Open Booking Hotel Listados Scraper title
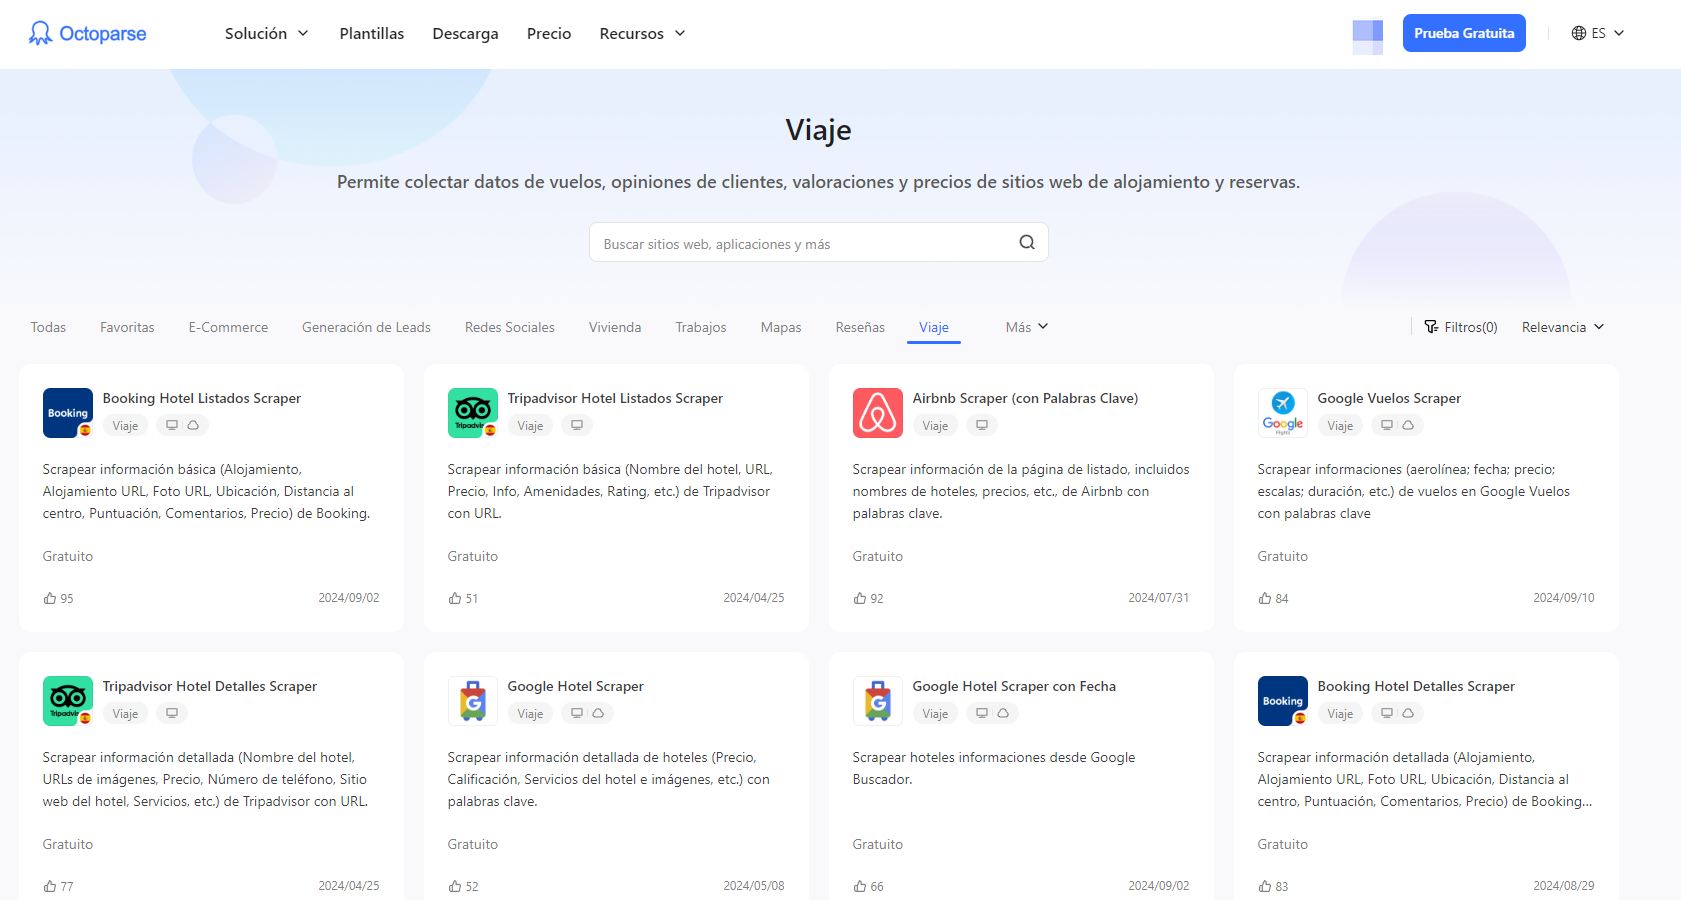Image resolution: width=1681 pixels, height=900 pixels. (202, 398)
